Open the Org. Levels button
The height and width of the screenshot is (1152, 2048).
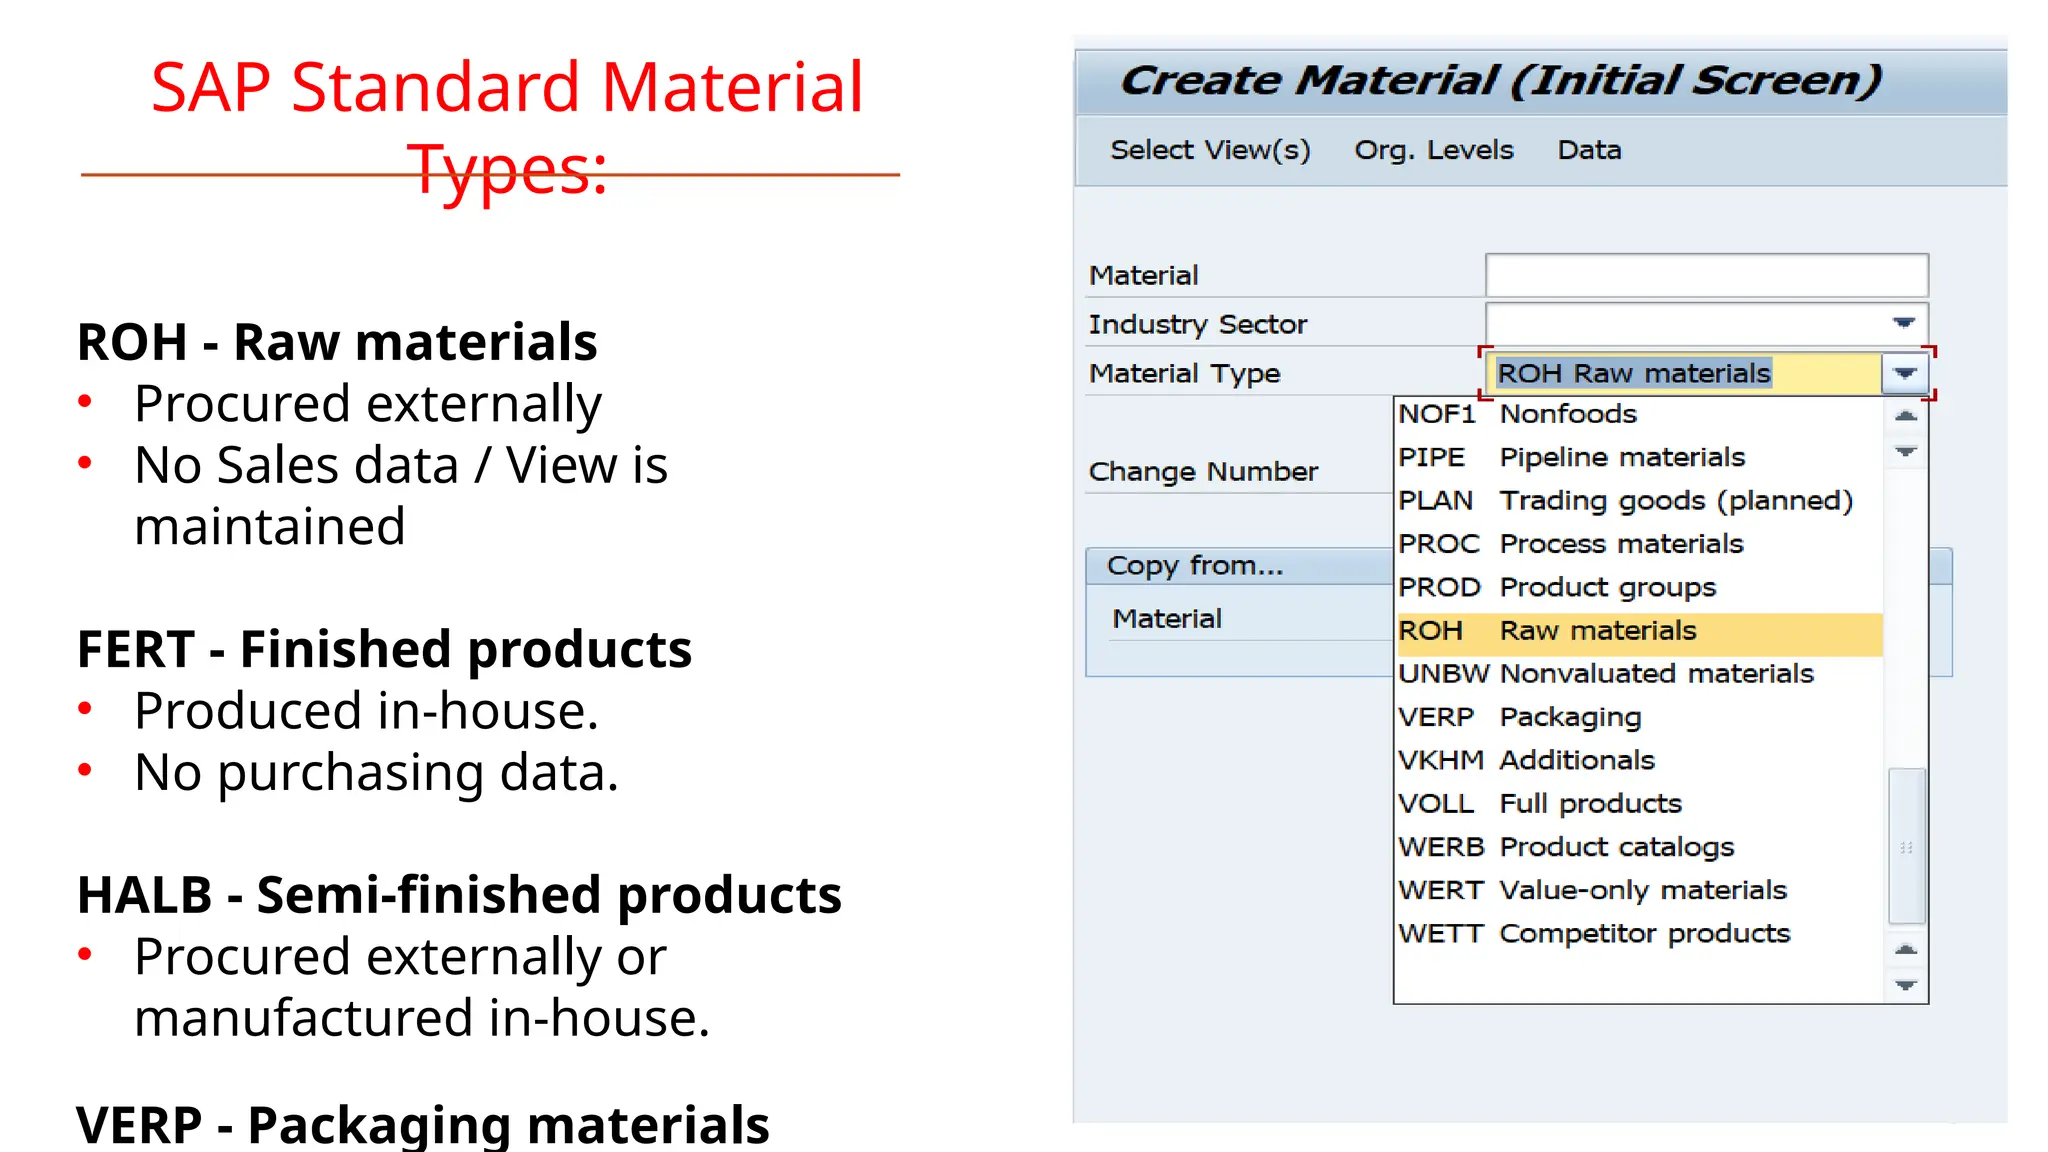(x=1433, y=150)
